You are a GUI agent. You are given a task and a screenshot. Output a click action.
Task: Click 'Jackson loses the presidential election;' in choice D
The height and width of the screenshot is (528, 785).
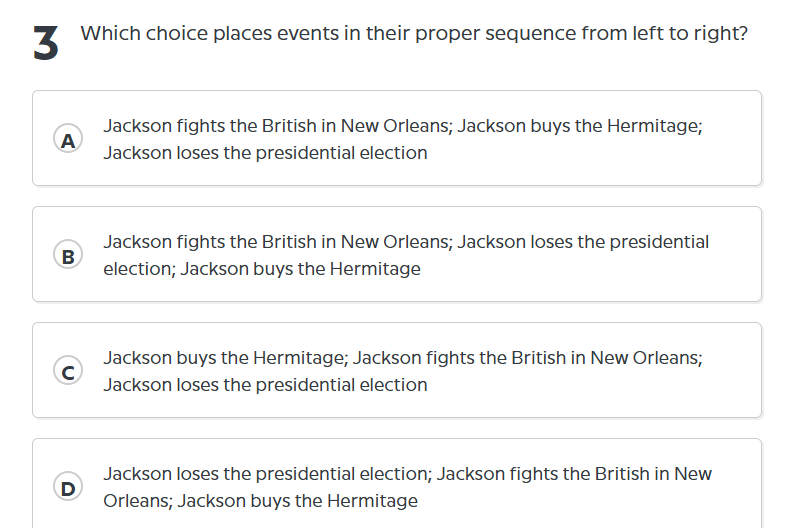267,474
